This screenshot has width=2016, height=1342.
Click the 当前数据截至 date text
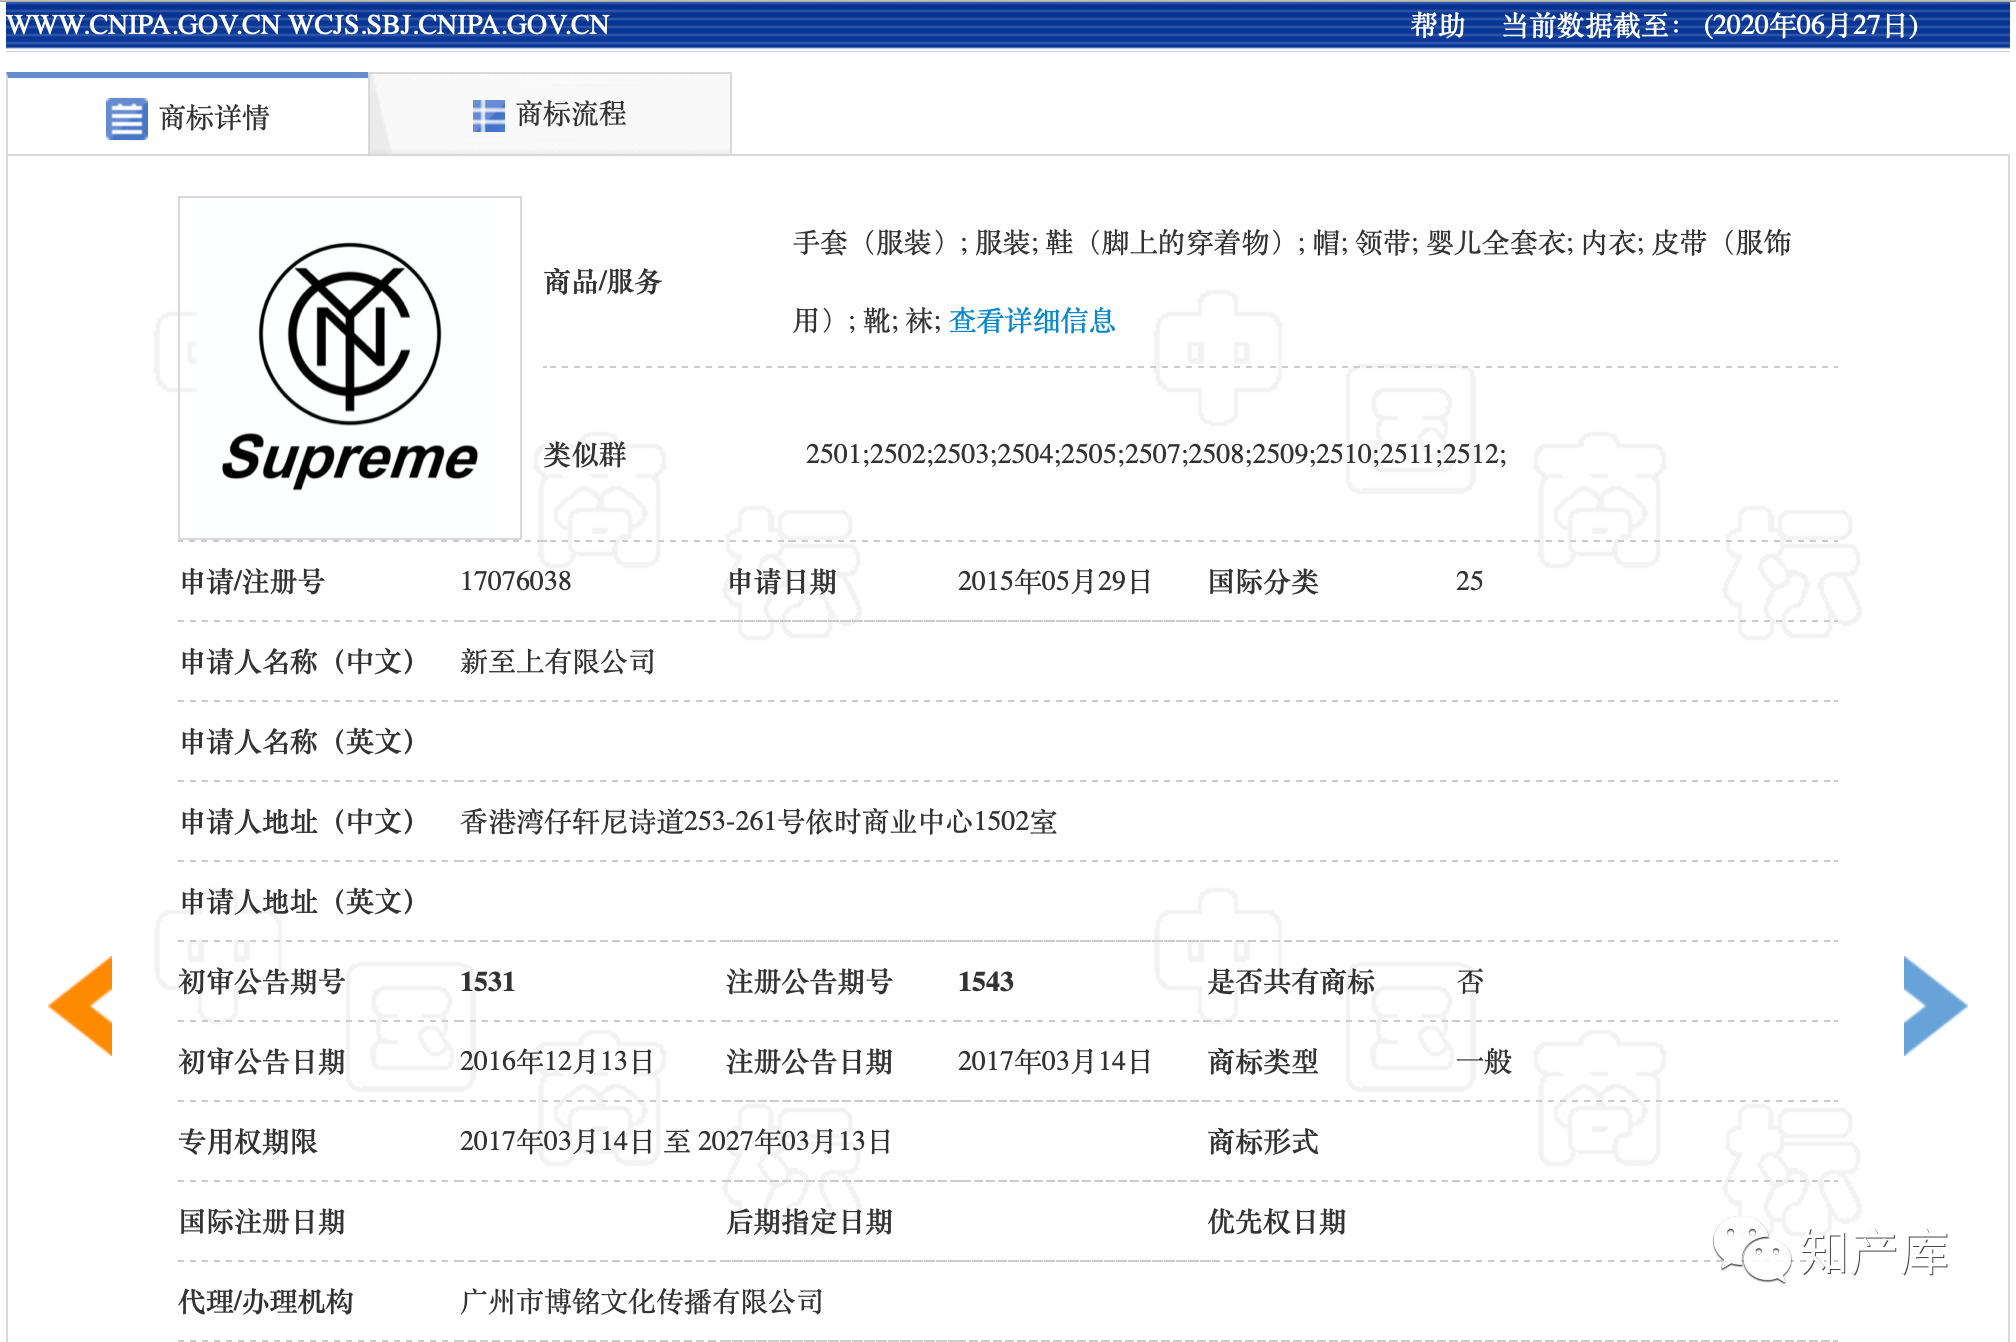tap(1710, 25)
